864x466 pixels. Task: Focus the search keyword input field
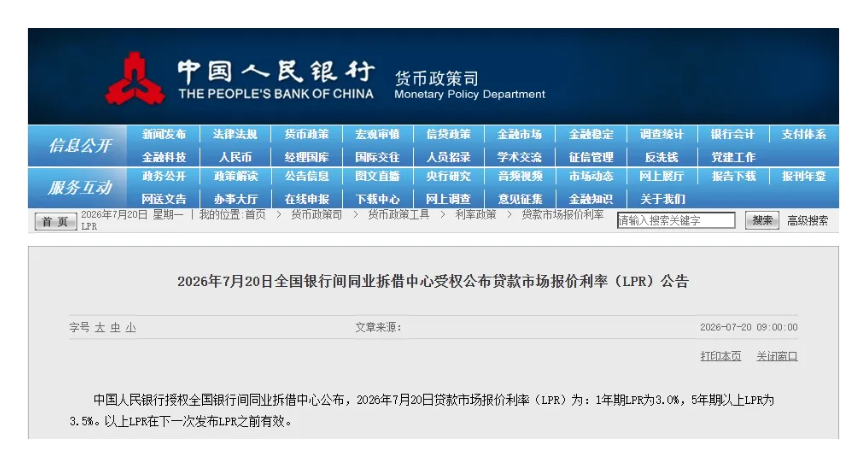[676, 220]
